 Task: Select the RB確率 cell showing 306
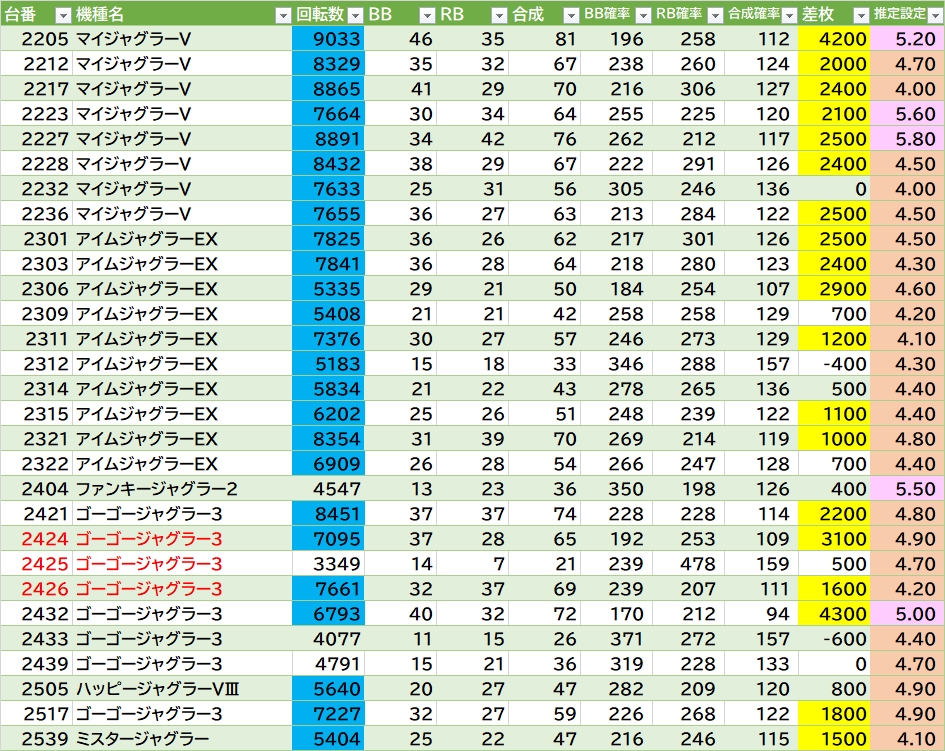click(x=689, y=89)
